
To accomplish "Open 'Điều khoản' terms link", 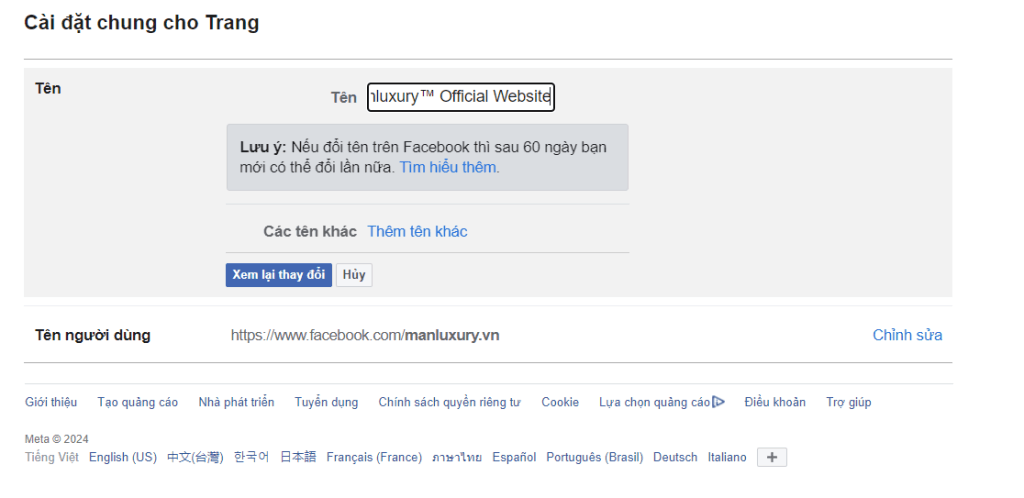I will [x=774, y=402].
